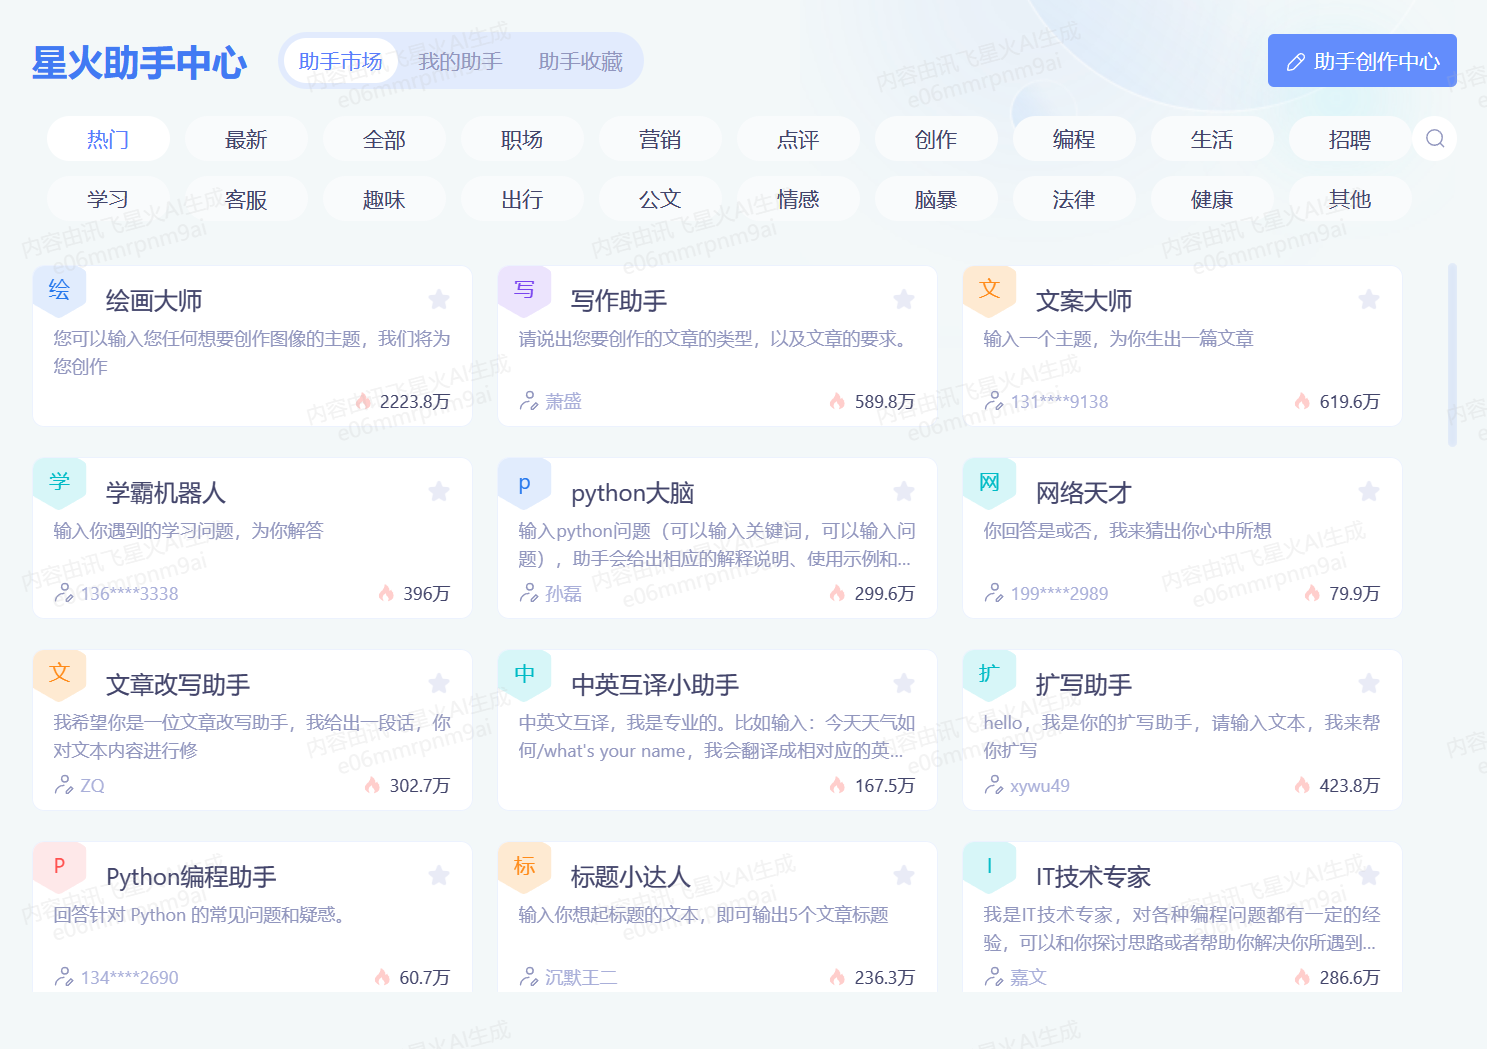The height and width of the screenshot is (1049, 1487).
Task: Click the 扩写助手 badge icon
Action: (x=989, y=674)
